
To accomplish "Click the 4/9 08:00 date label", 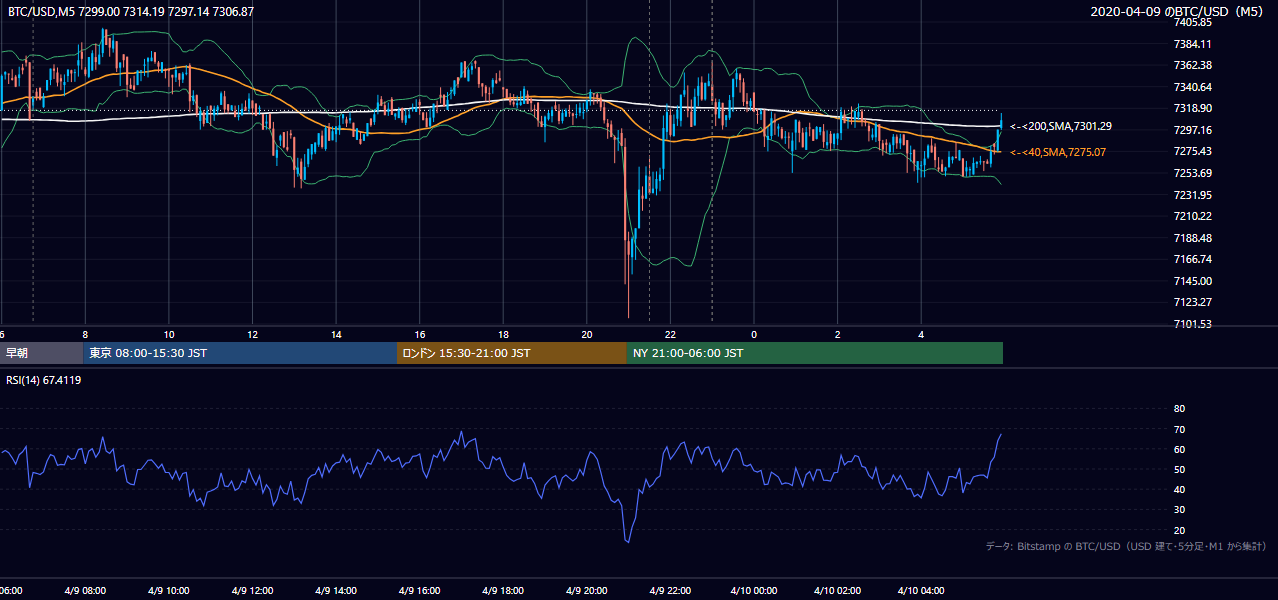I will (86, 591).
